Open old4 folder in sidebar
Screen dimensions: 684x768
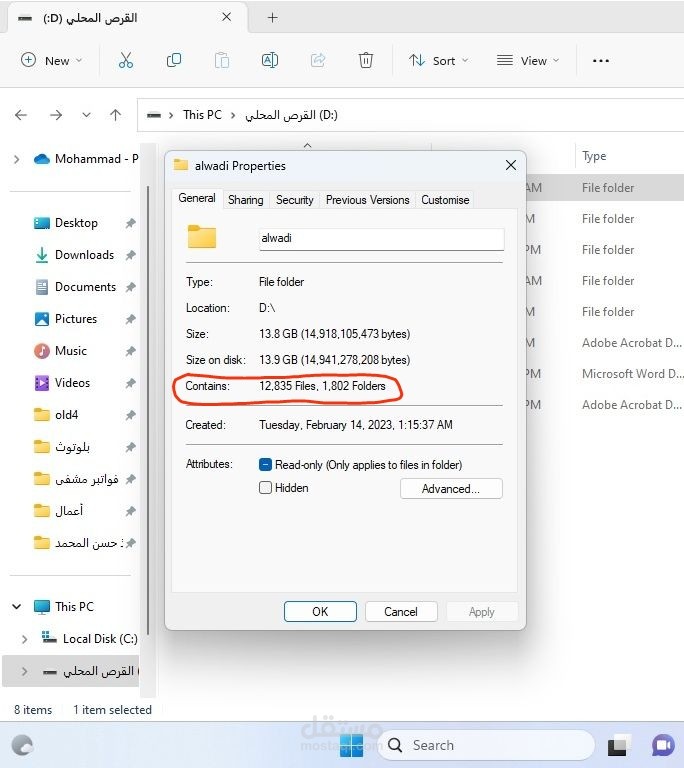point(66,415)
